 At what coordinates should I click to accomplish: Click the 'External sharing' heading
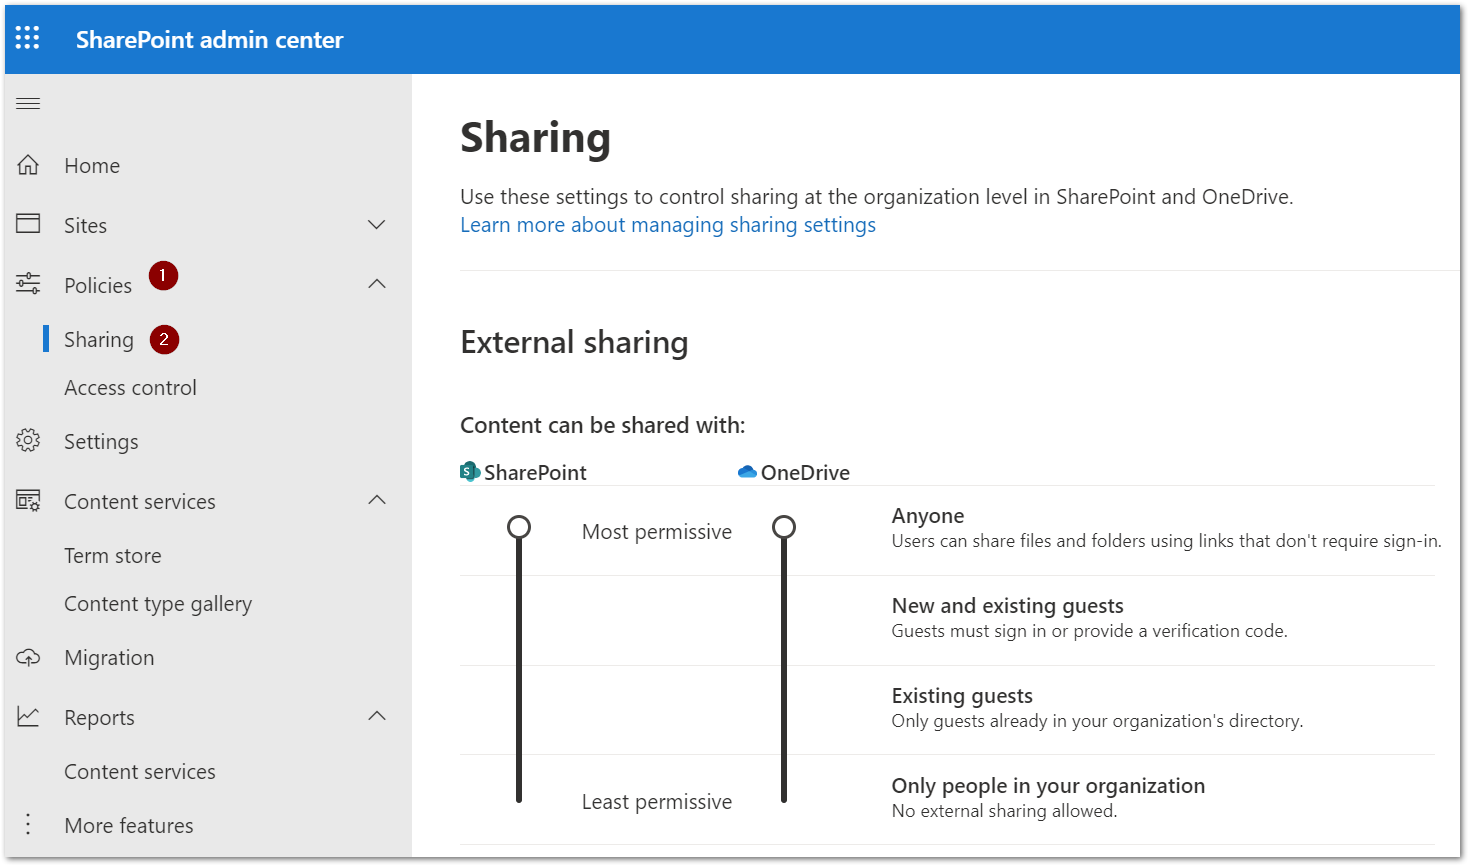574,343
